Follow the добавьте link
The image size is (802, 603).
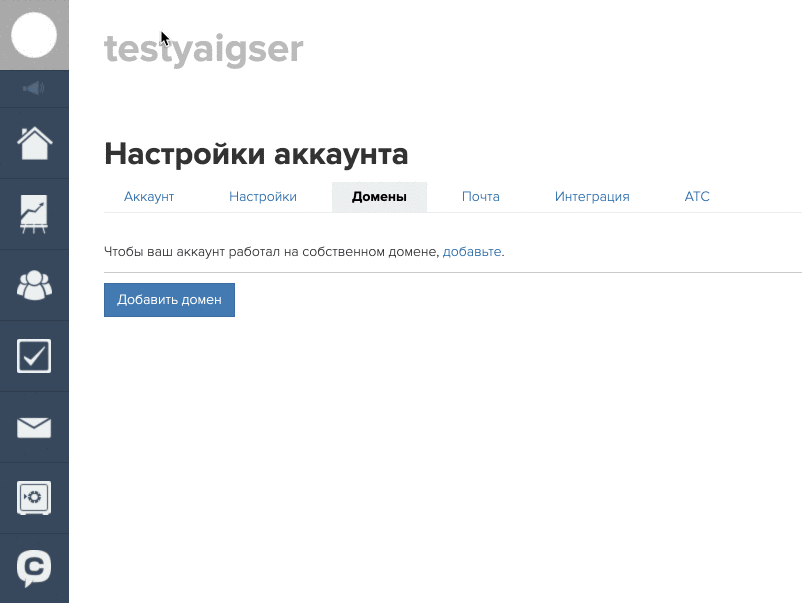coord(473,252)
